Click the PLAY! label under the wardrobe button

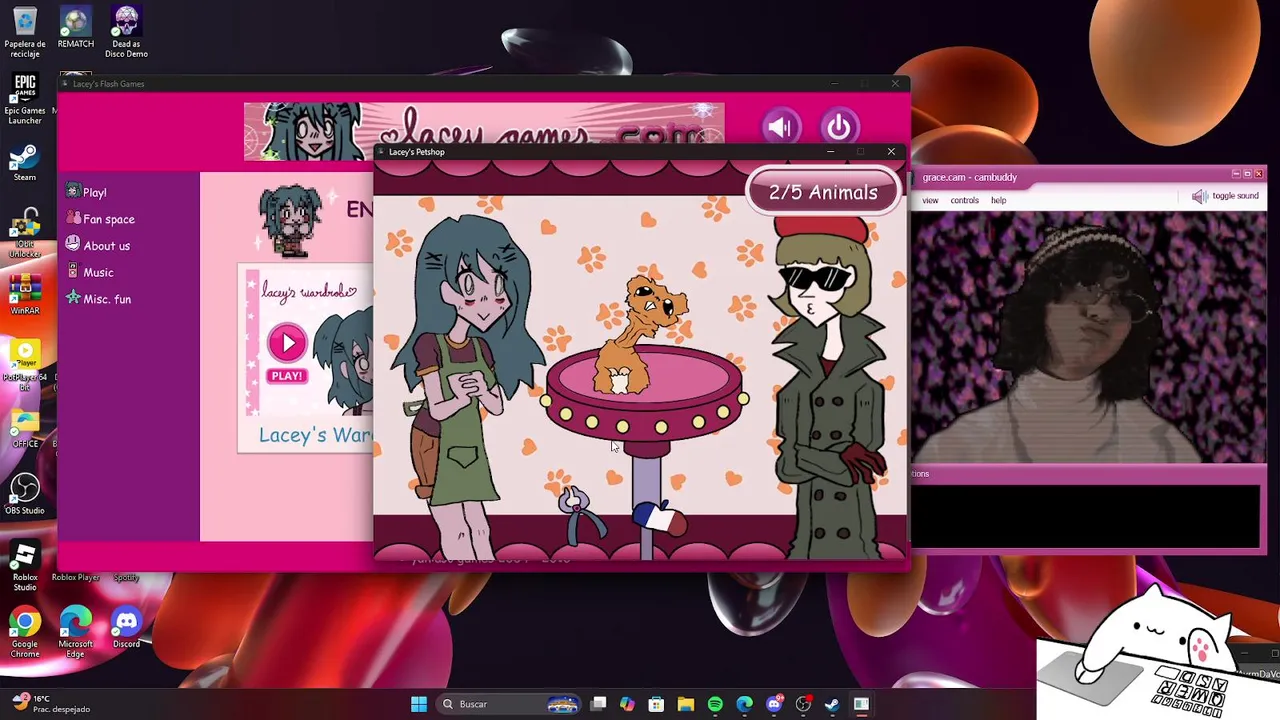pos(286,376)
